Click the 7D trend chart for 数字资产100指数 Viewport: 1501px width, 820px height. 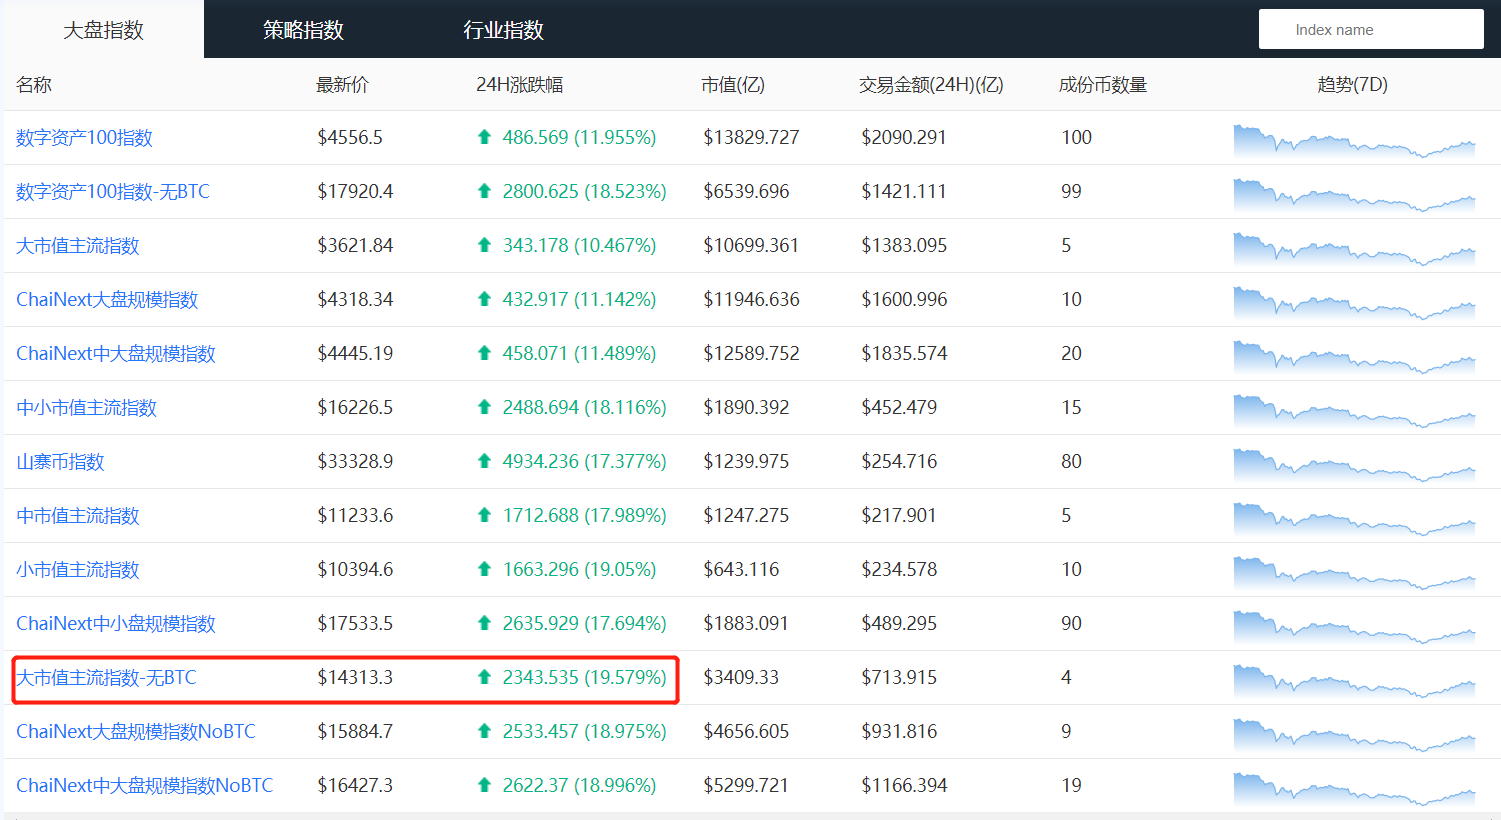(x=1354, y=141)
